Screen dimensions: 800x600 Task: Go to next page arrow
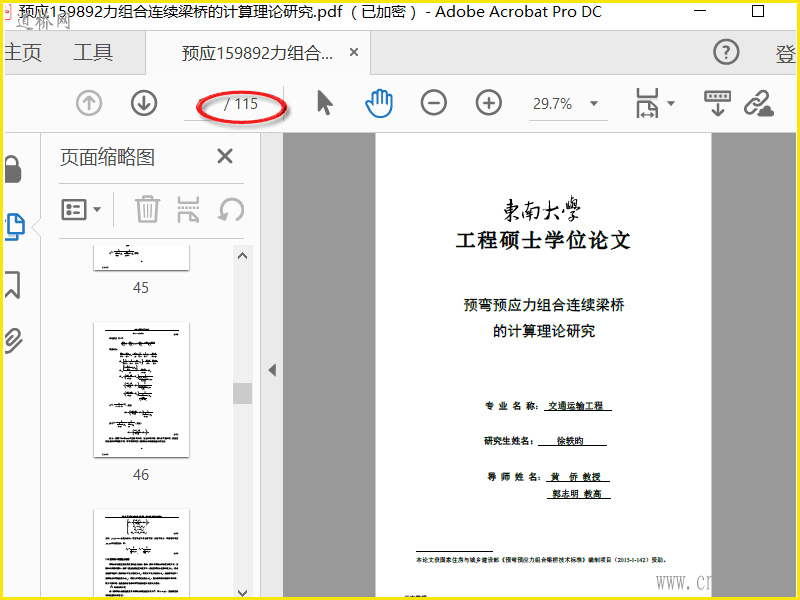coord(144,103)
